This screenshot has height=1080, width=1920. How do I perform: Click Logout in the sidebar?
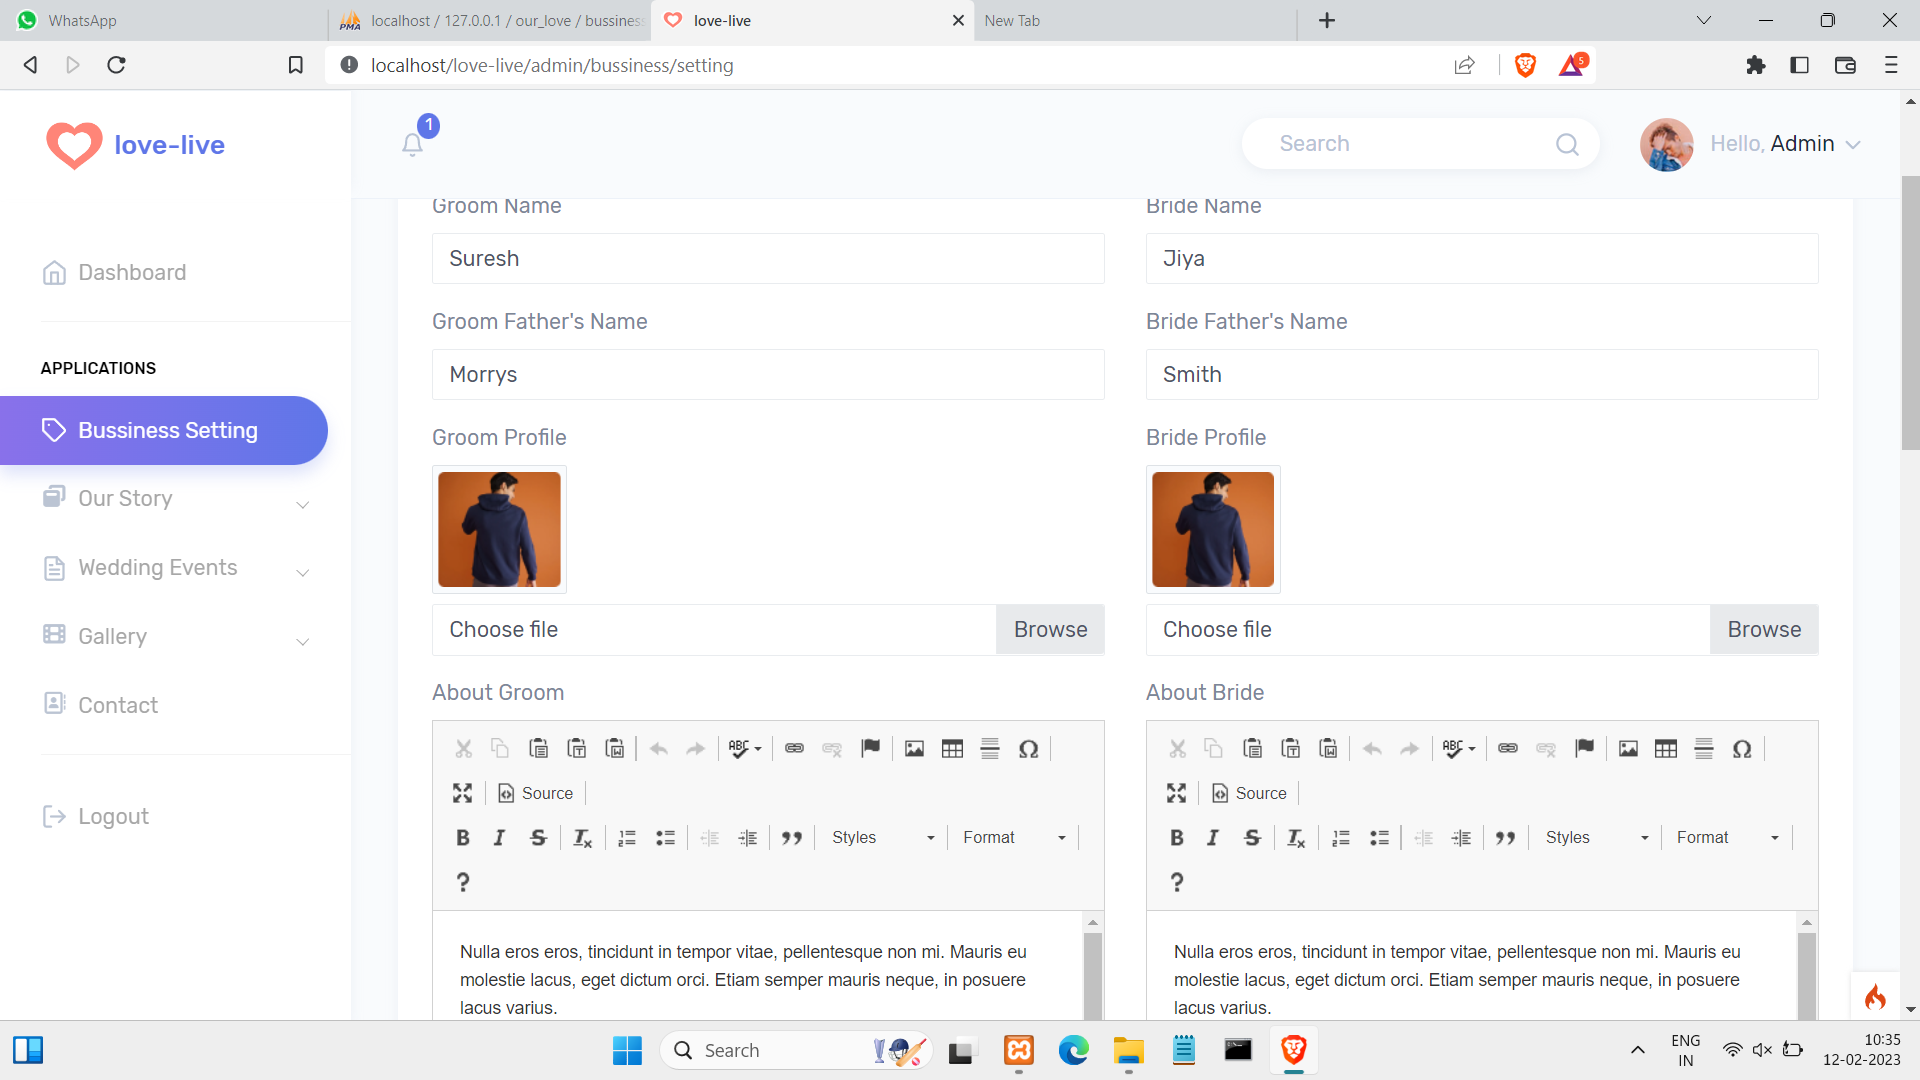pyautogui.click(x=96, y=817)
